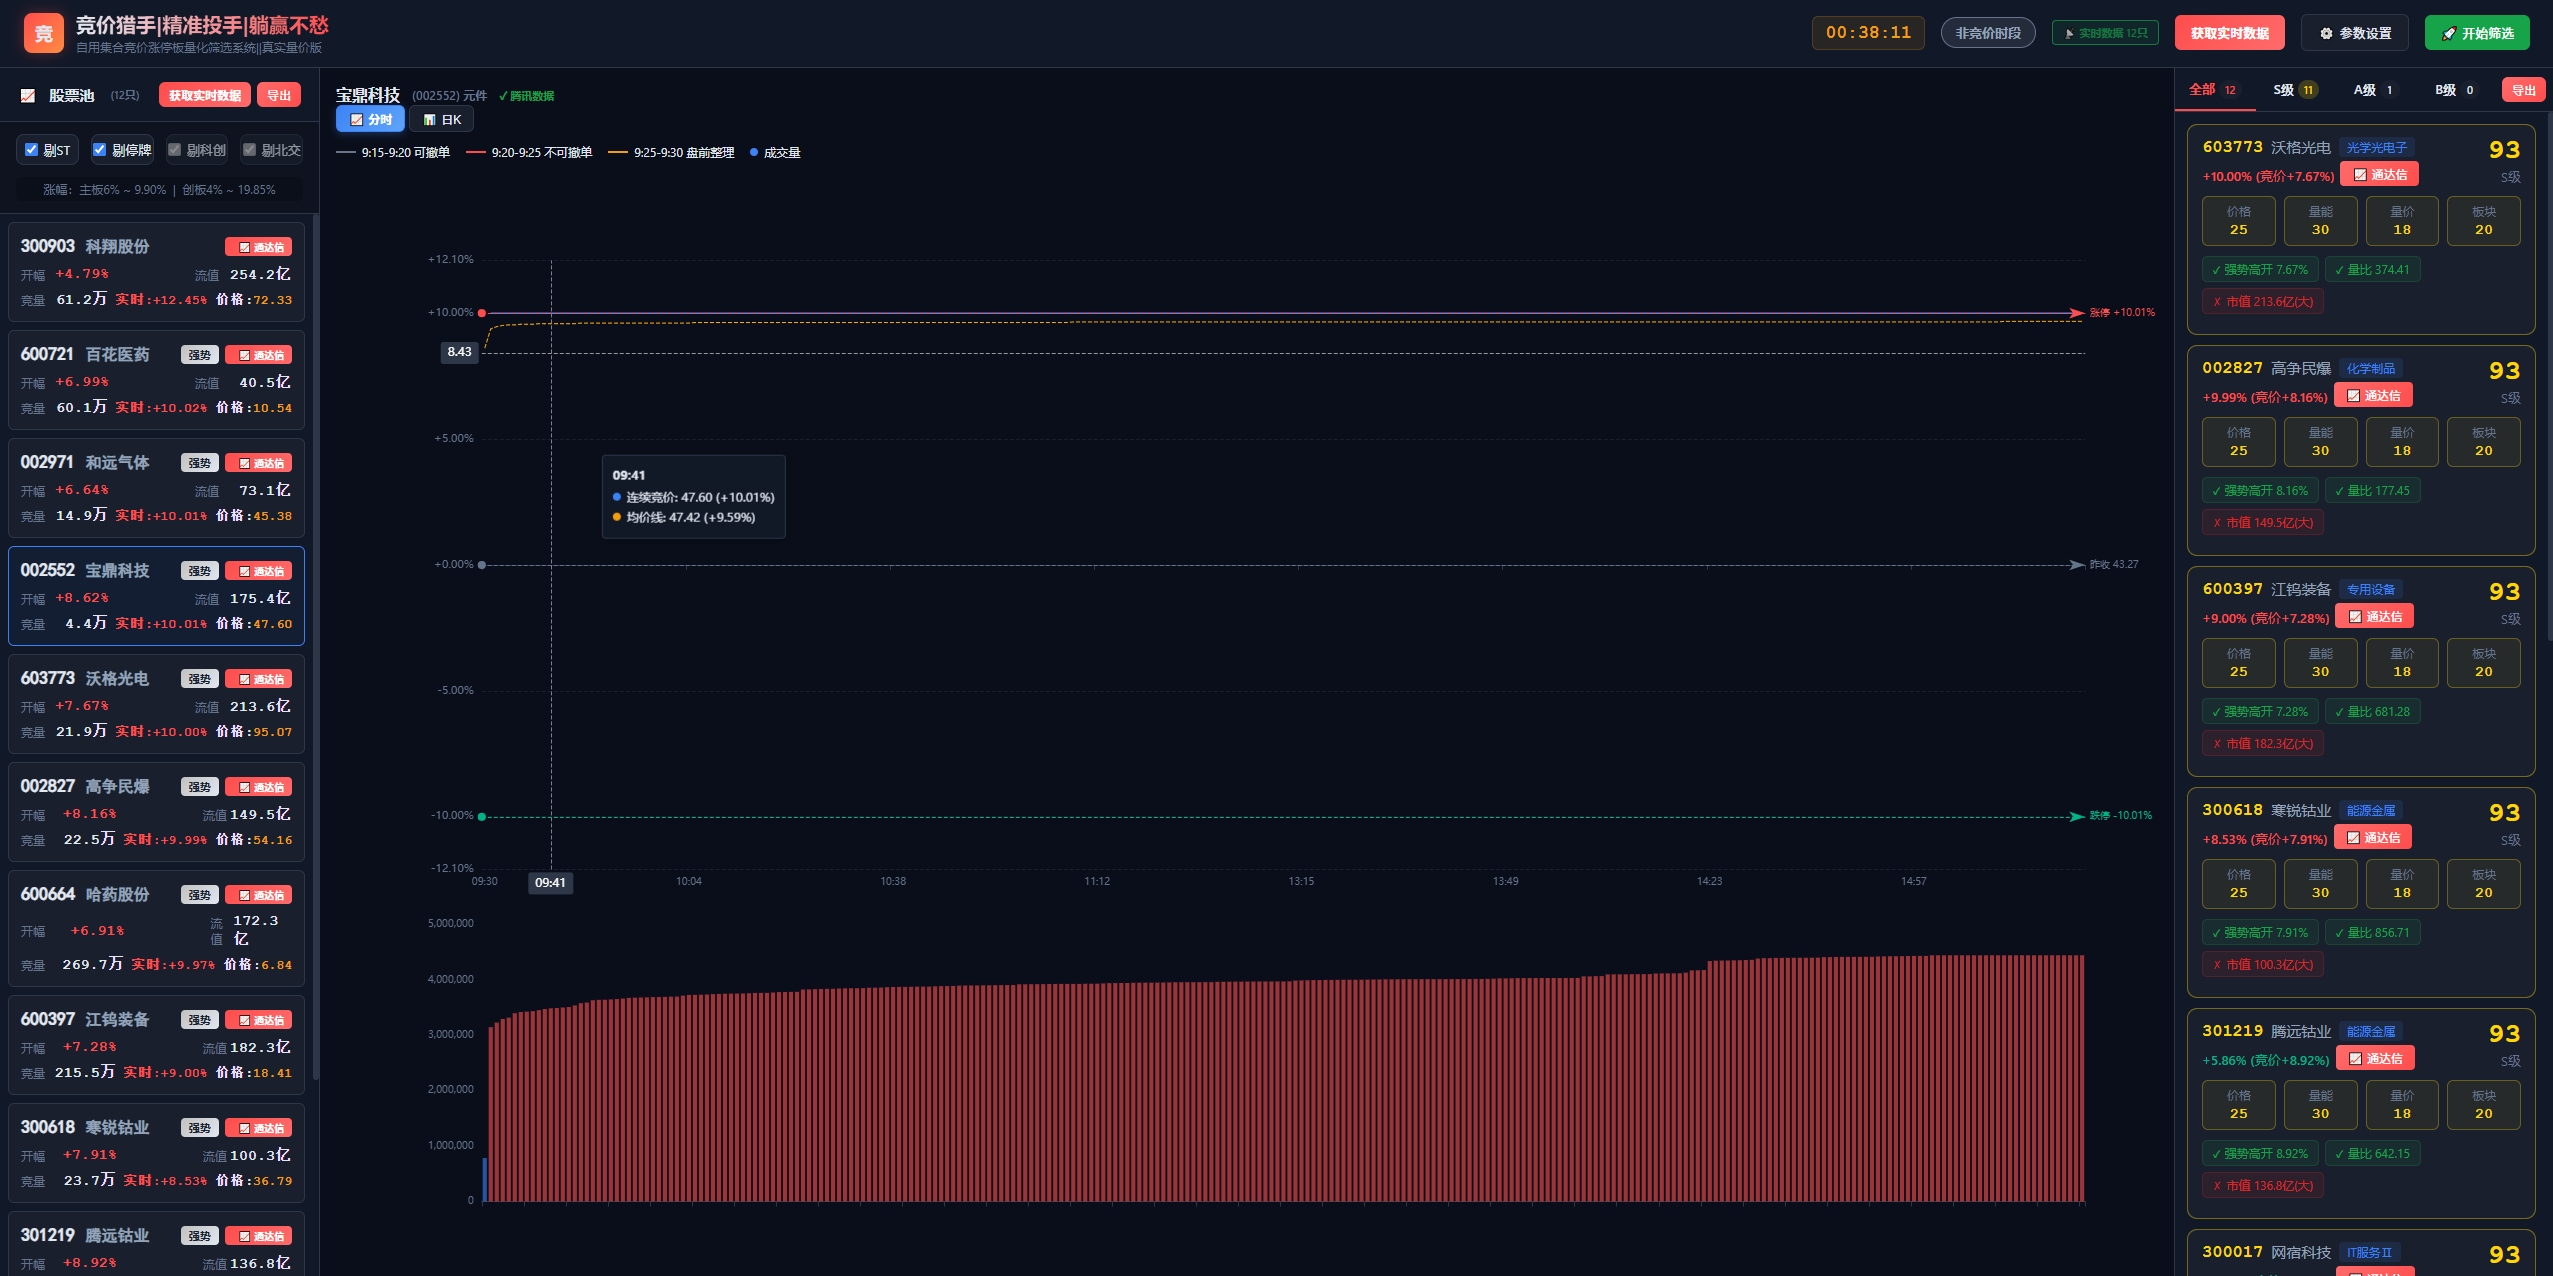Click the 量比 374.41 tag
The height and width of the screenshot is (1276, 2553).
click(2372, 270)
